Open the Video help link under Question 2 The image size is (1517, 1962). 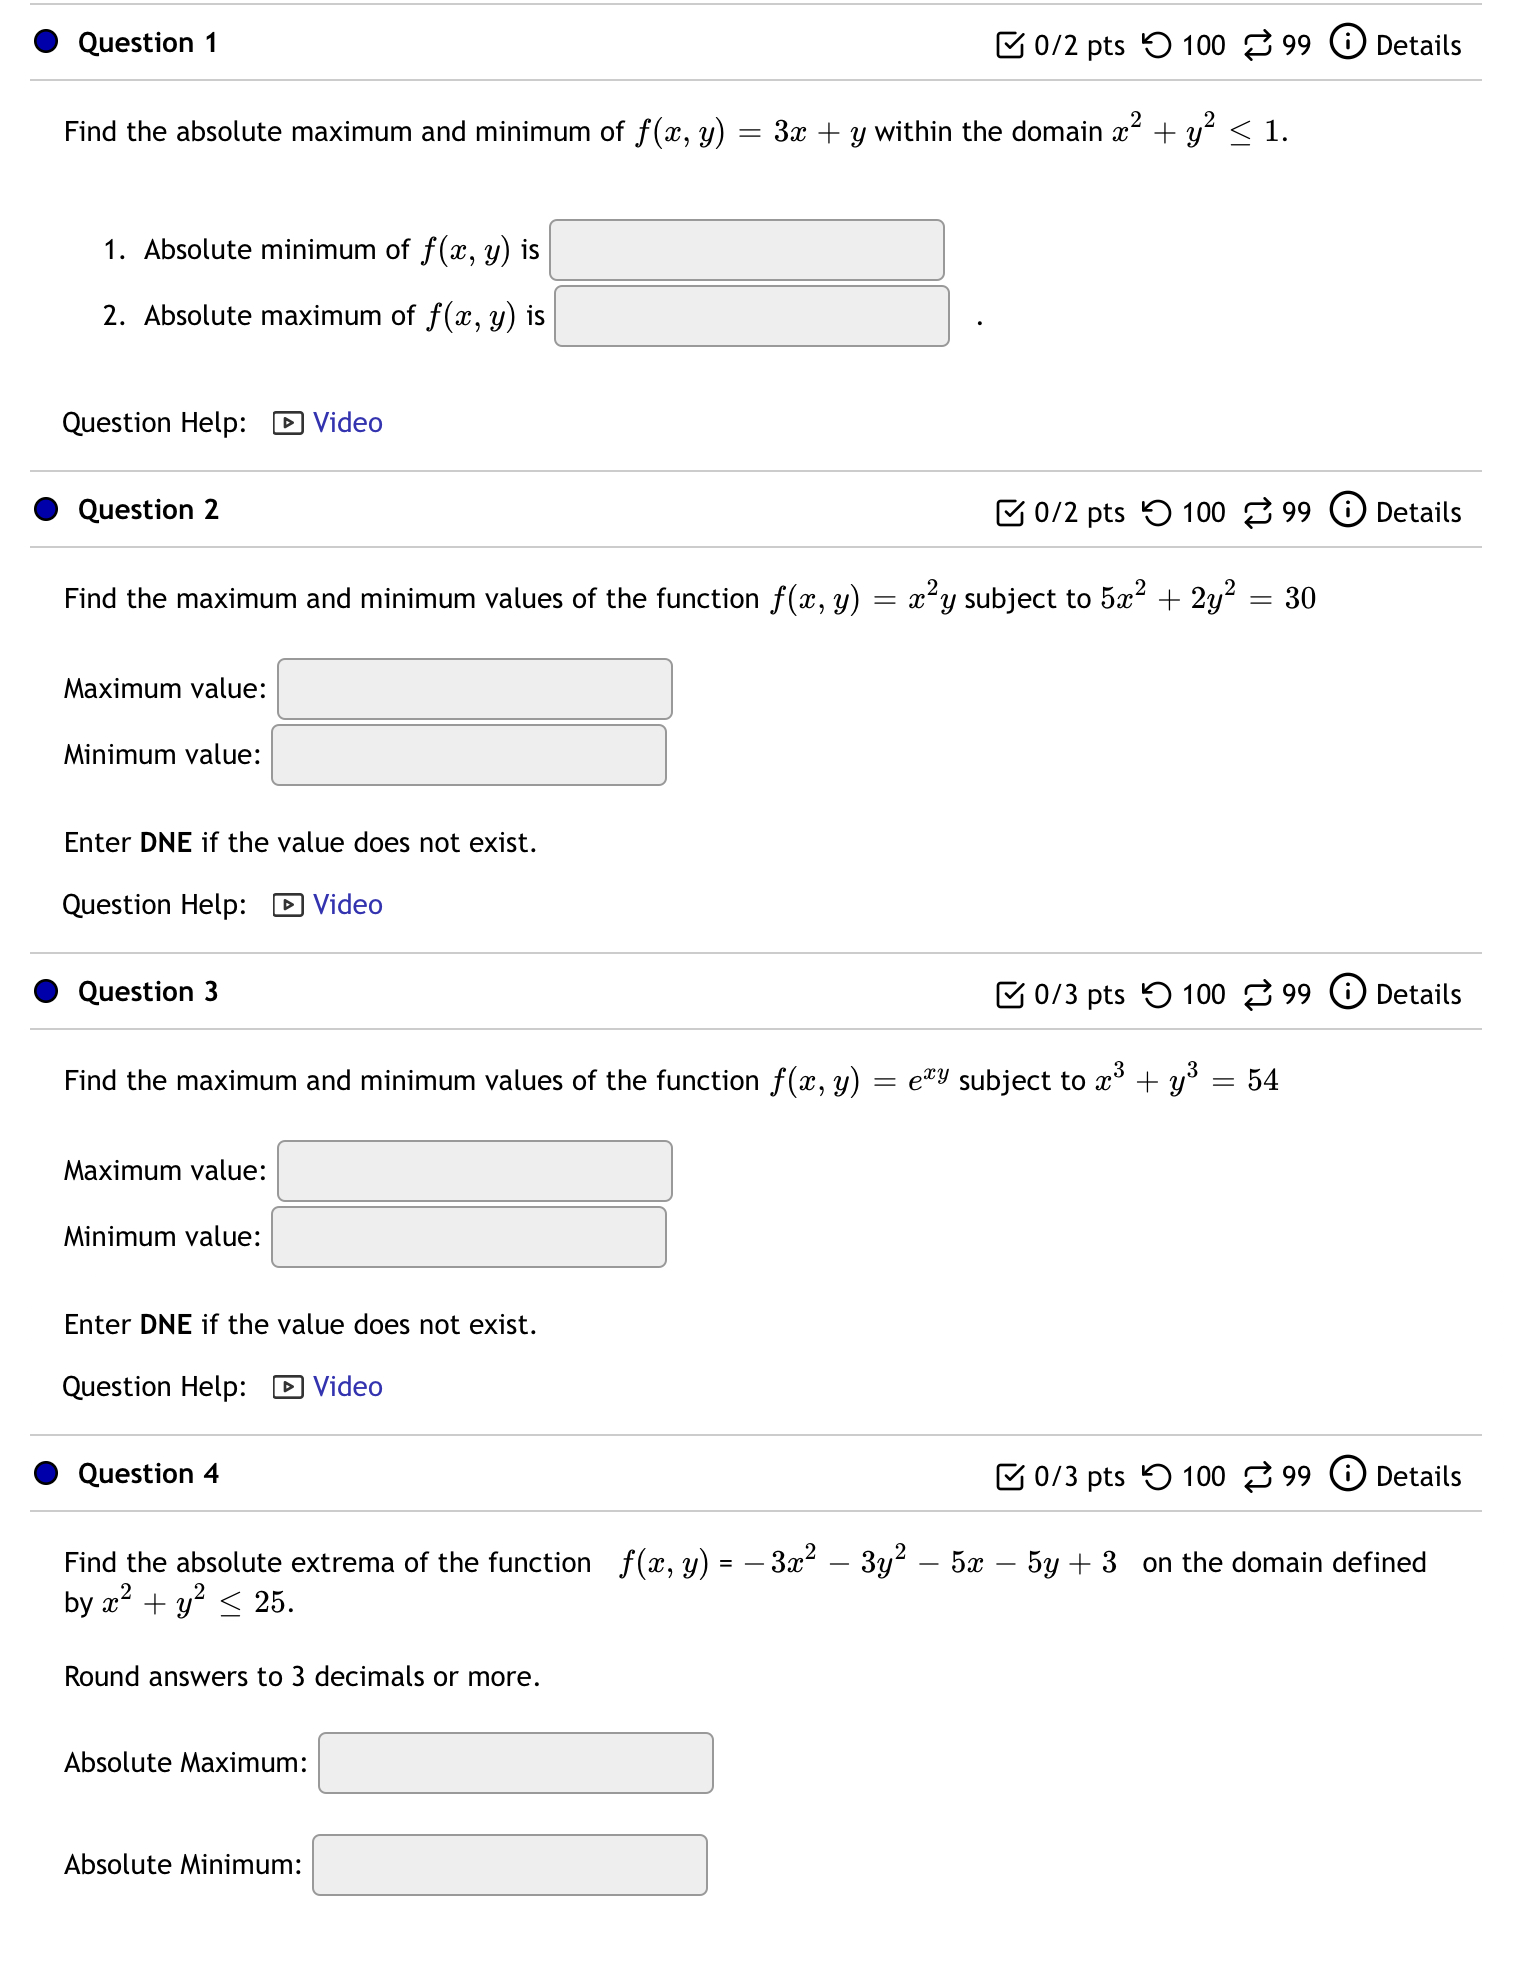point(346,904)
